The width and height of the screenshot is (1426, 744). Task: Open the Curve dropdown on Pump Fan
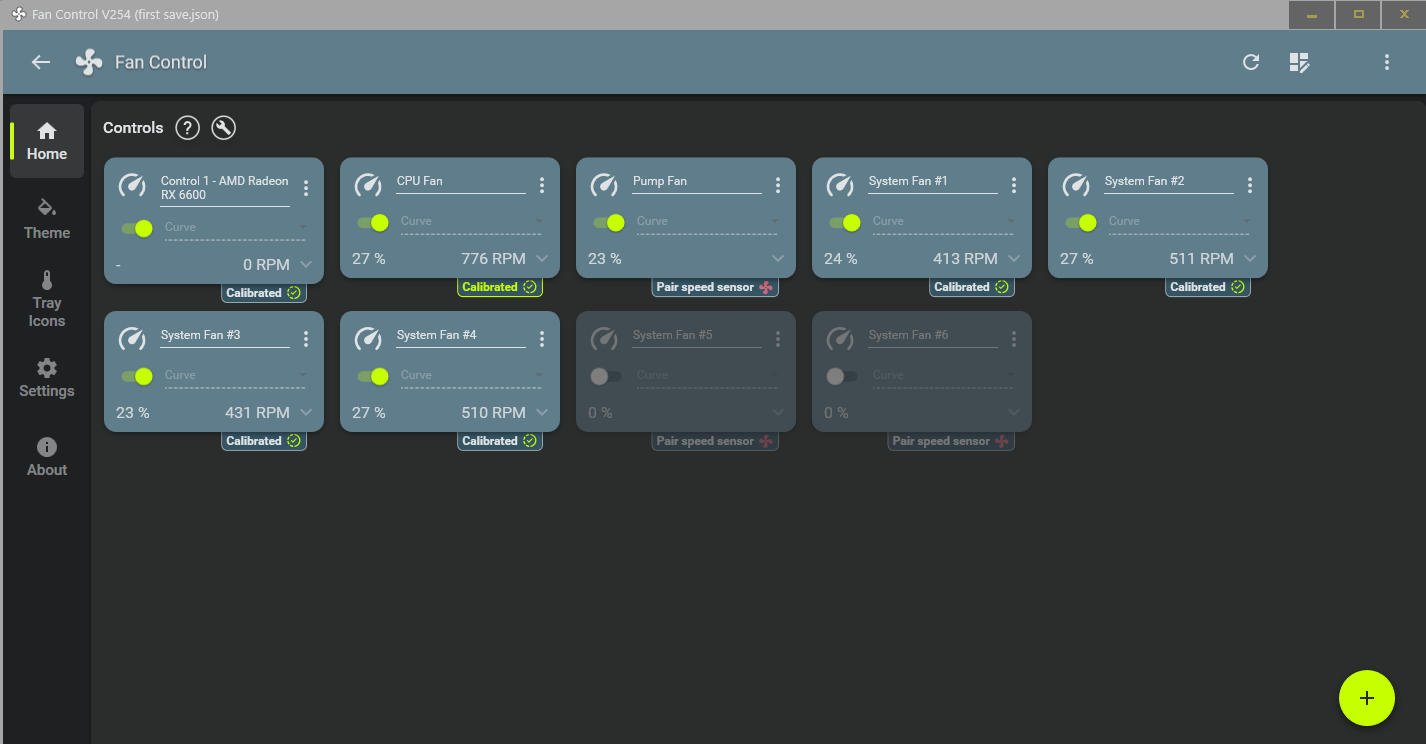coord(709,222)
